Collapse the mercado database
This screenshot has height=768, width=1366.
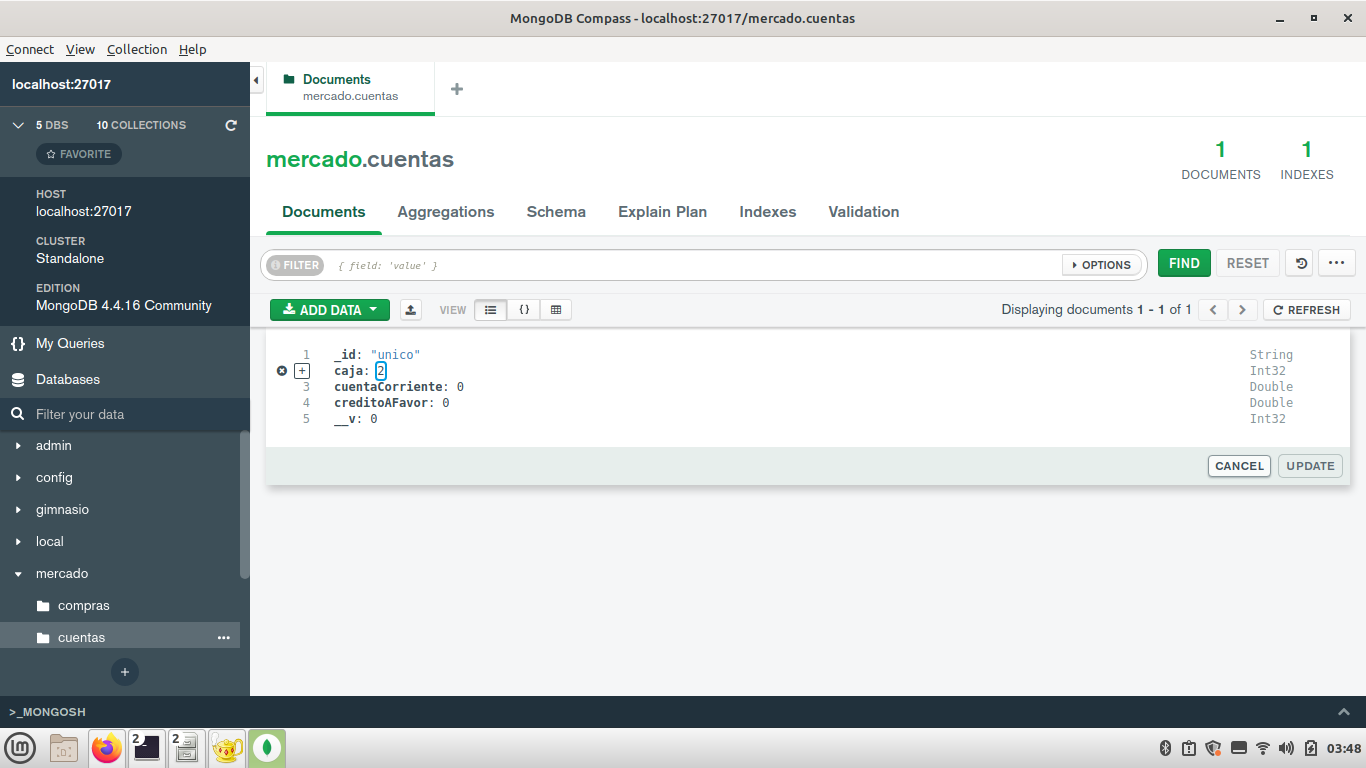click(x=18, y=574)
